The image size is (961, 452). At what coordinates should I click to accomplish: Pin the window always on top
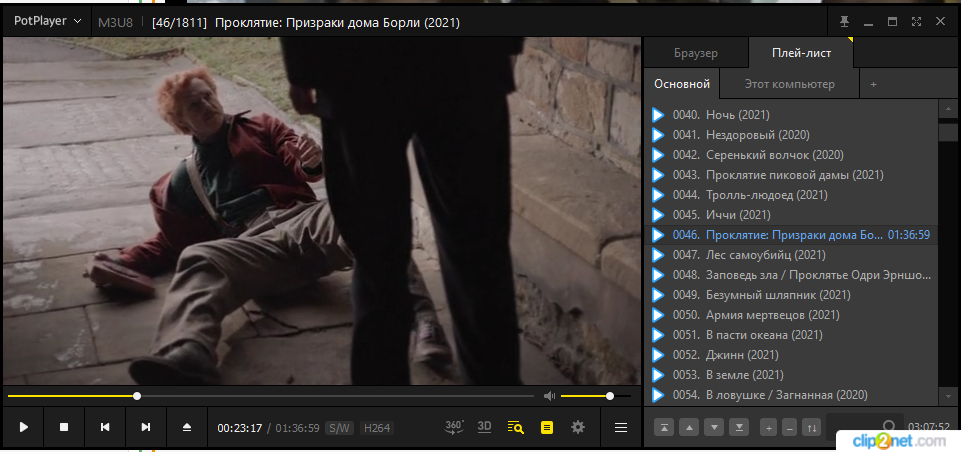pos(845,21)
